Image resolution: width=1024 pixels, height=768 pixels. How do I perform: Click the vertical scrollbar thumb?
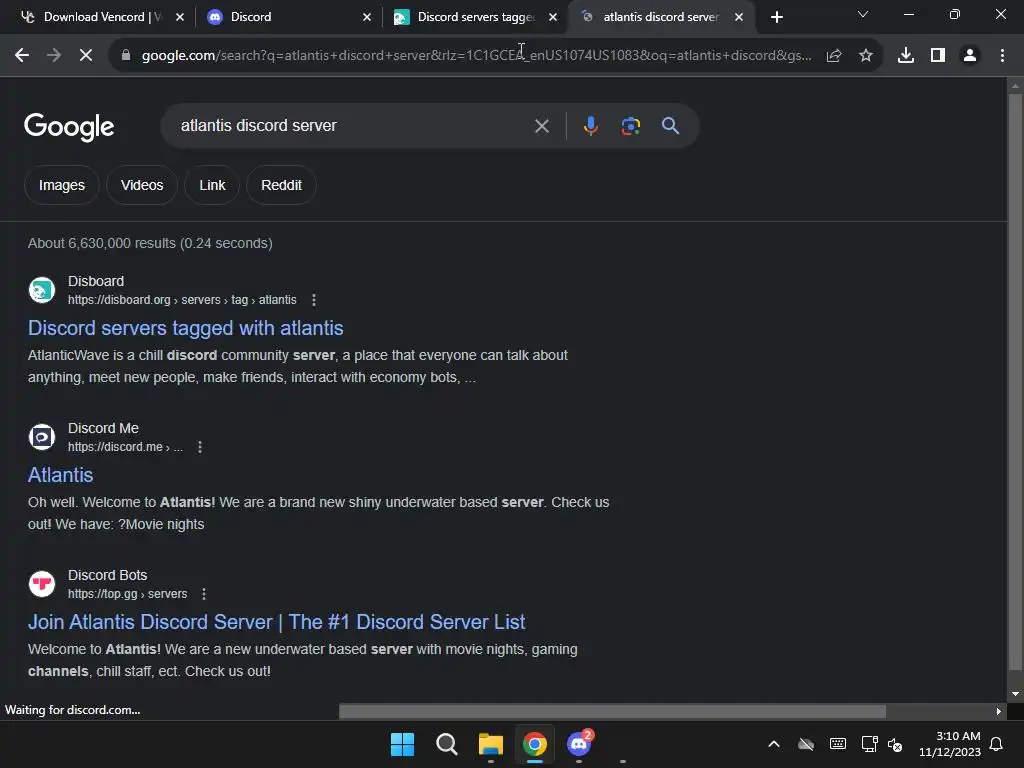[1015, 382]
